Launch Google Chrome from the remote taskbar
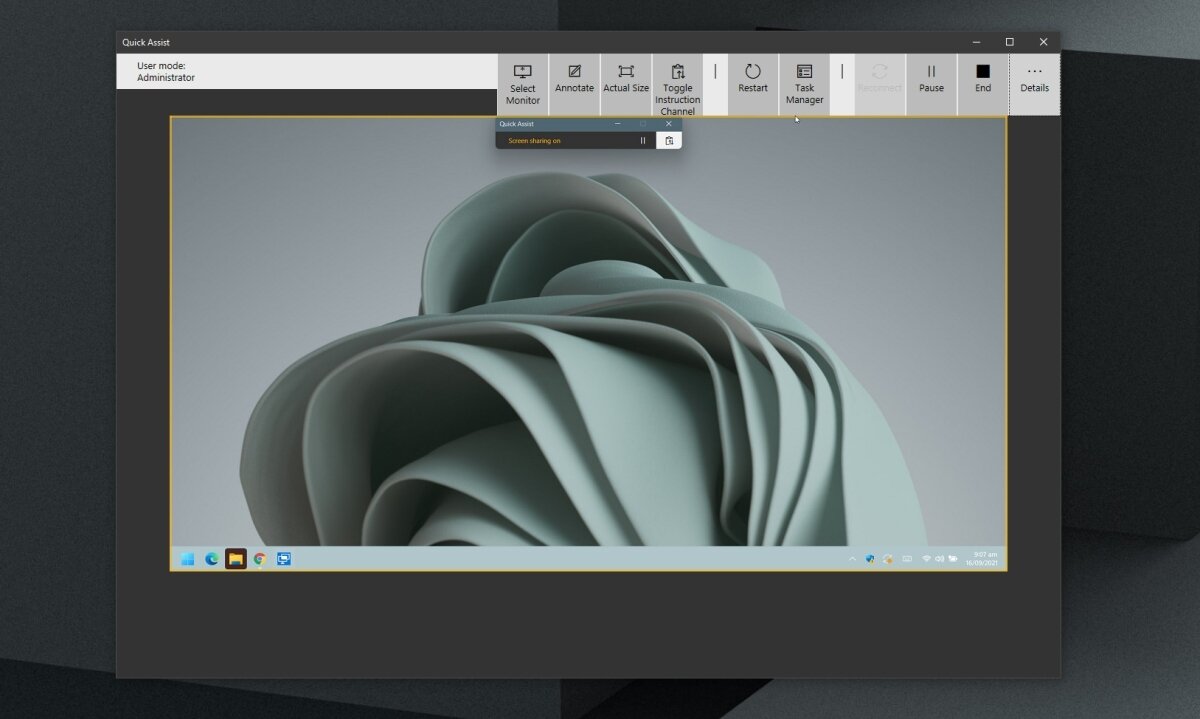 [260, 559]
